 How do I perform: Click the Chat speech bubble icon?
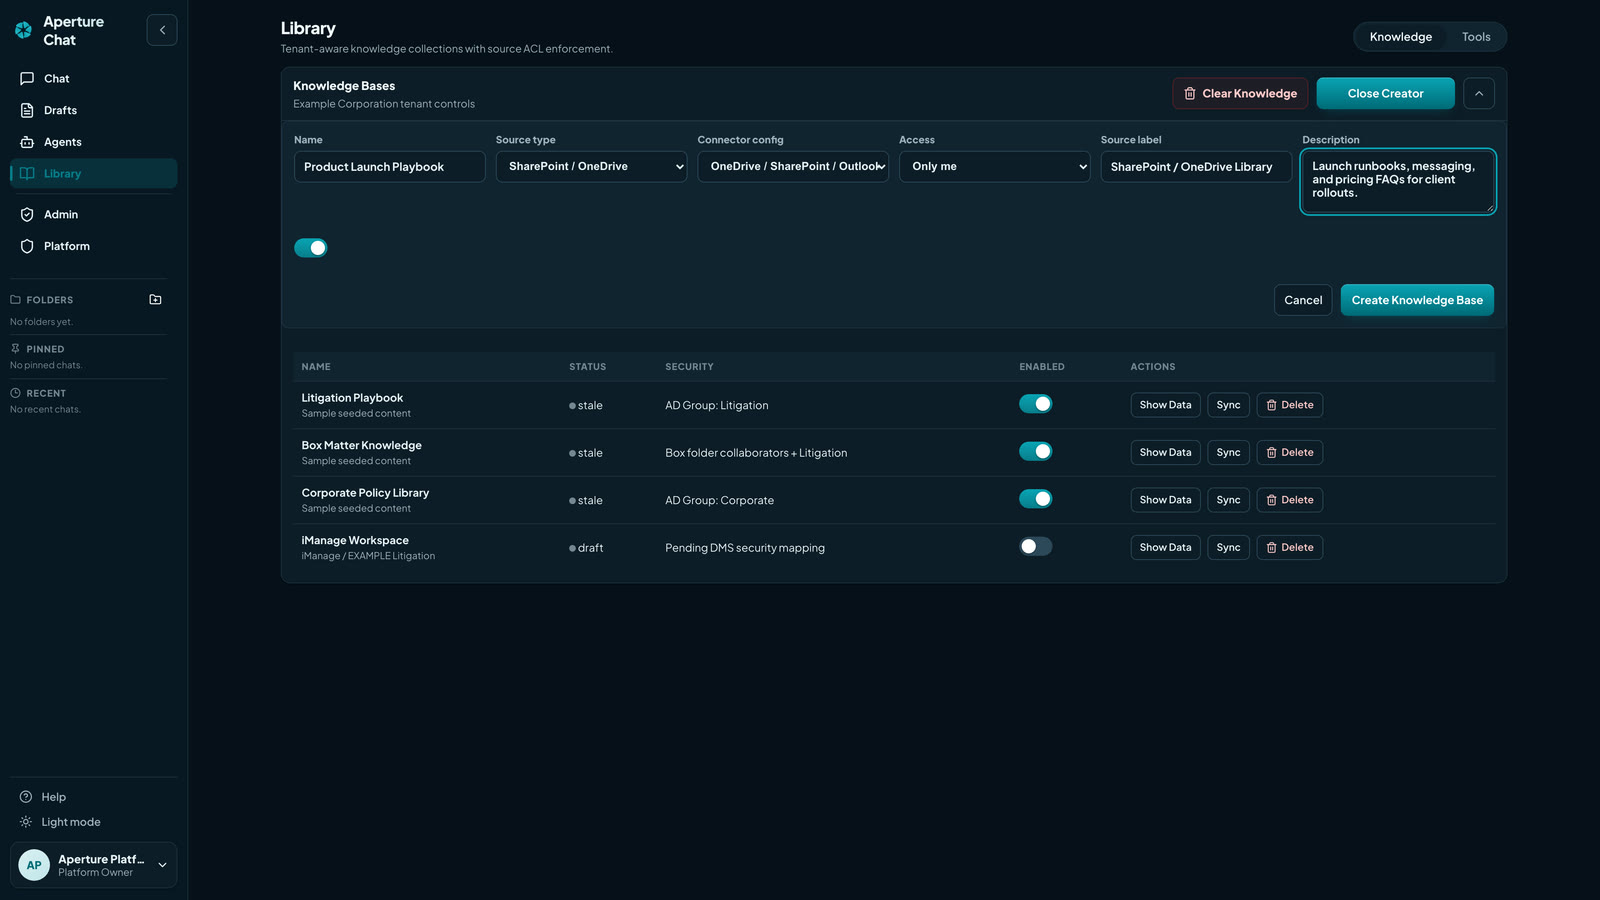click(x=27, y=78)
